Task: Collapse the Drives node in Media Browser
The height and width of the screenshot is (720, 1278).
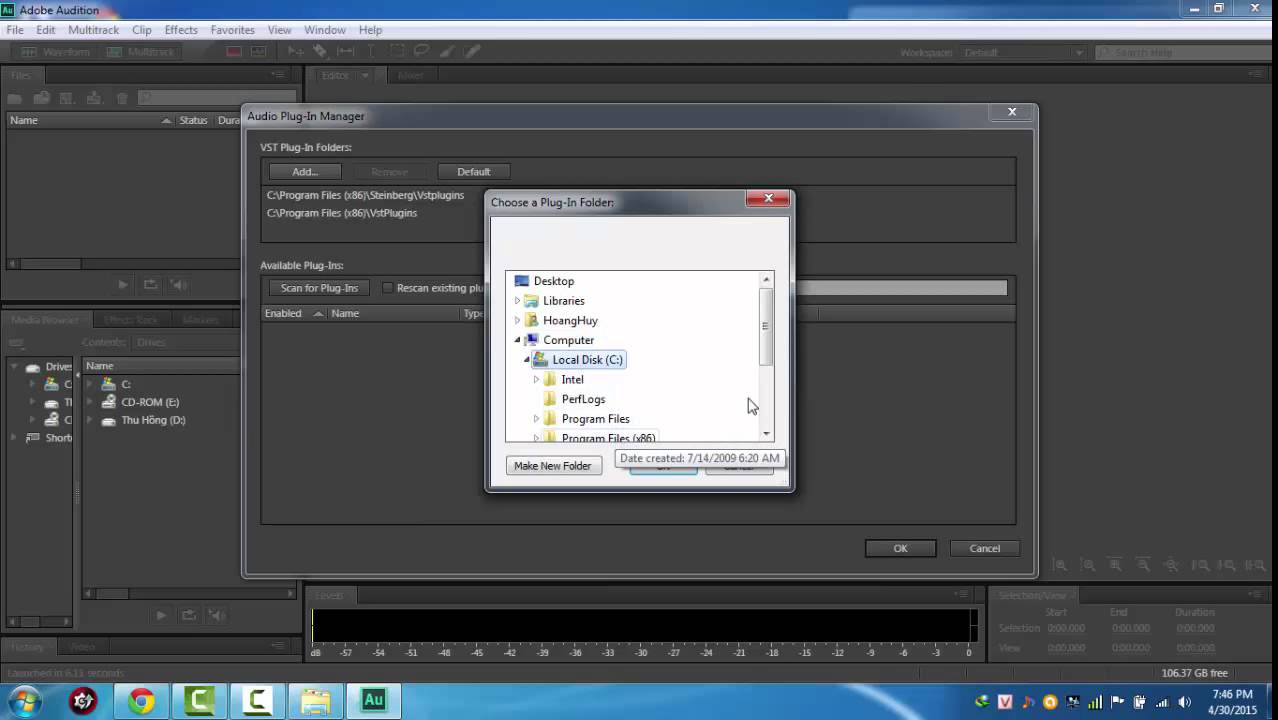Action: tap(14, 367)
